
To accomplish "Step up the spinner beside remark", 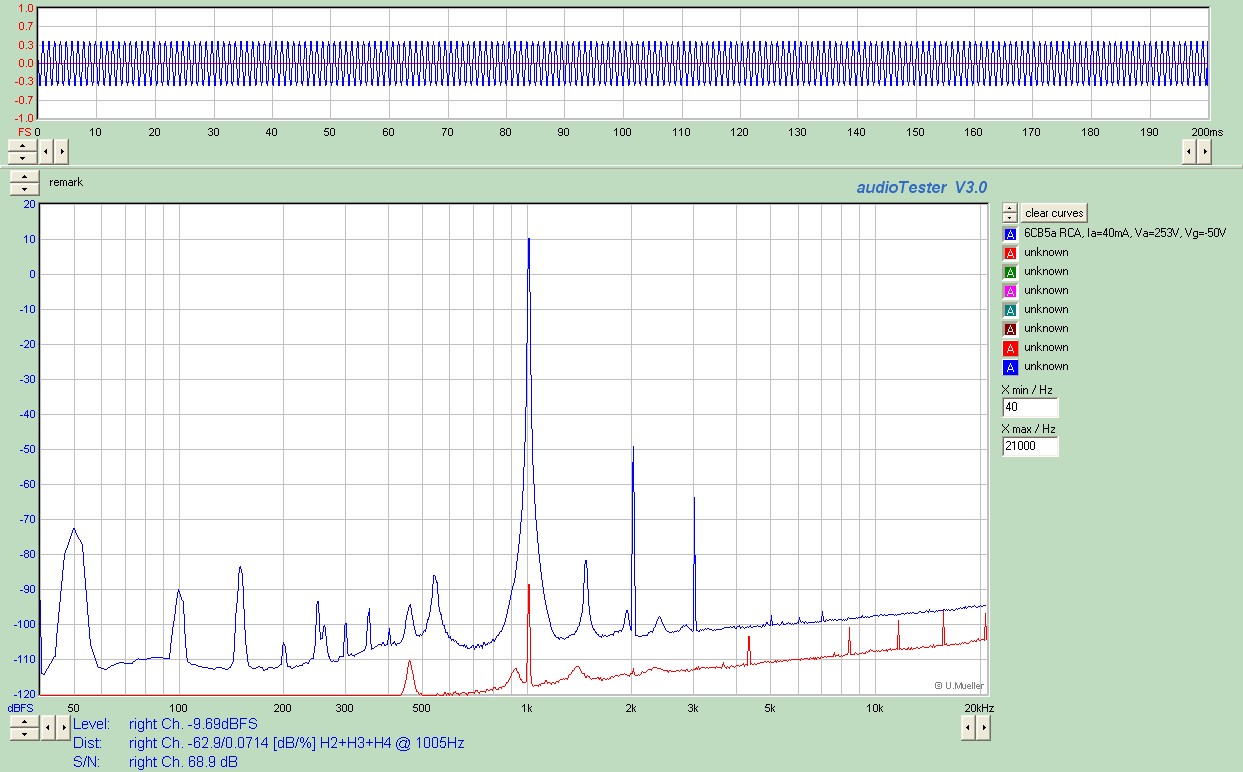I will (24, 177).
